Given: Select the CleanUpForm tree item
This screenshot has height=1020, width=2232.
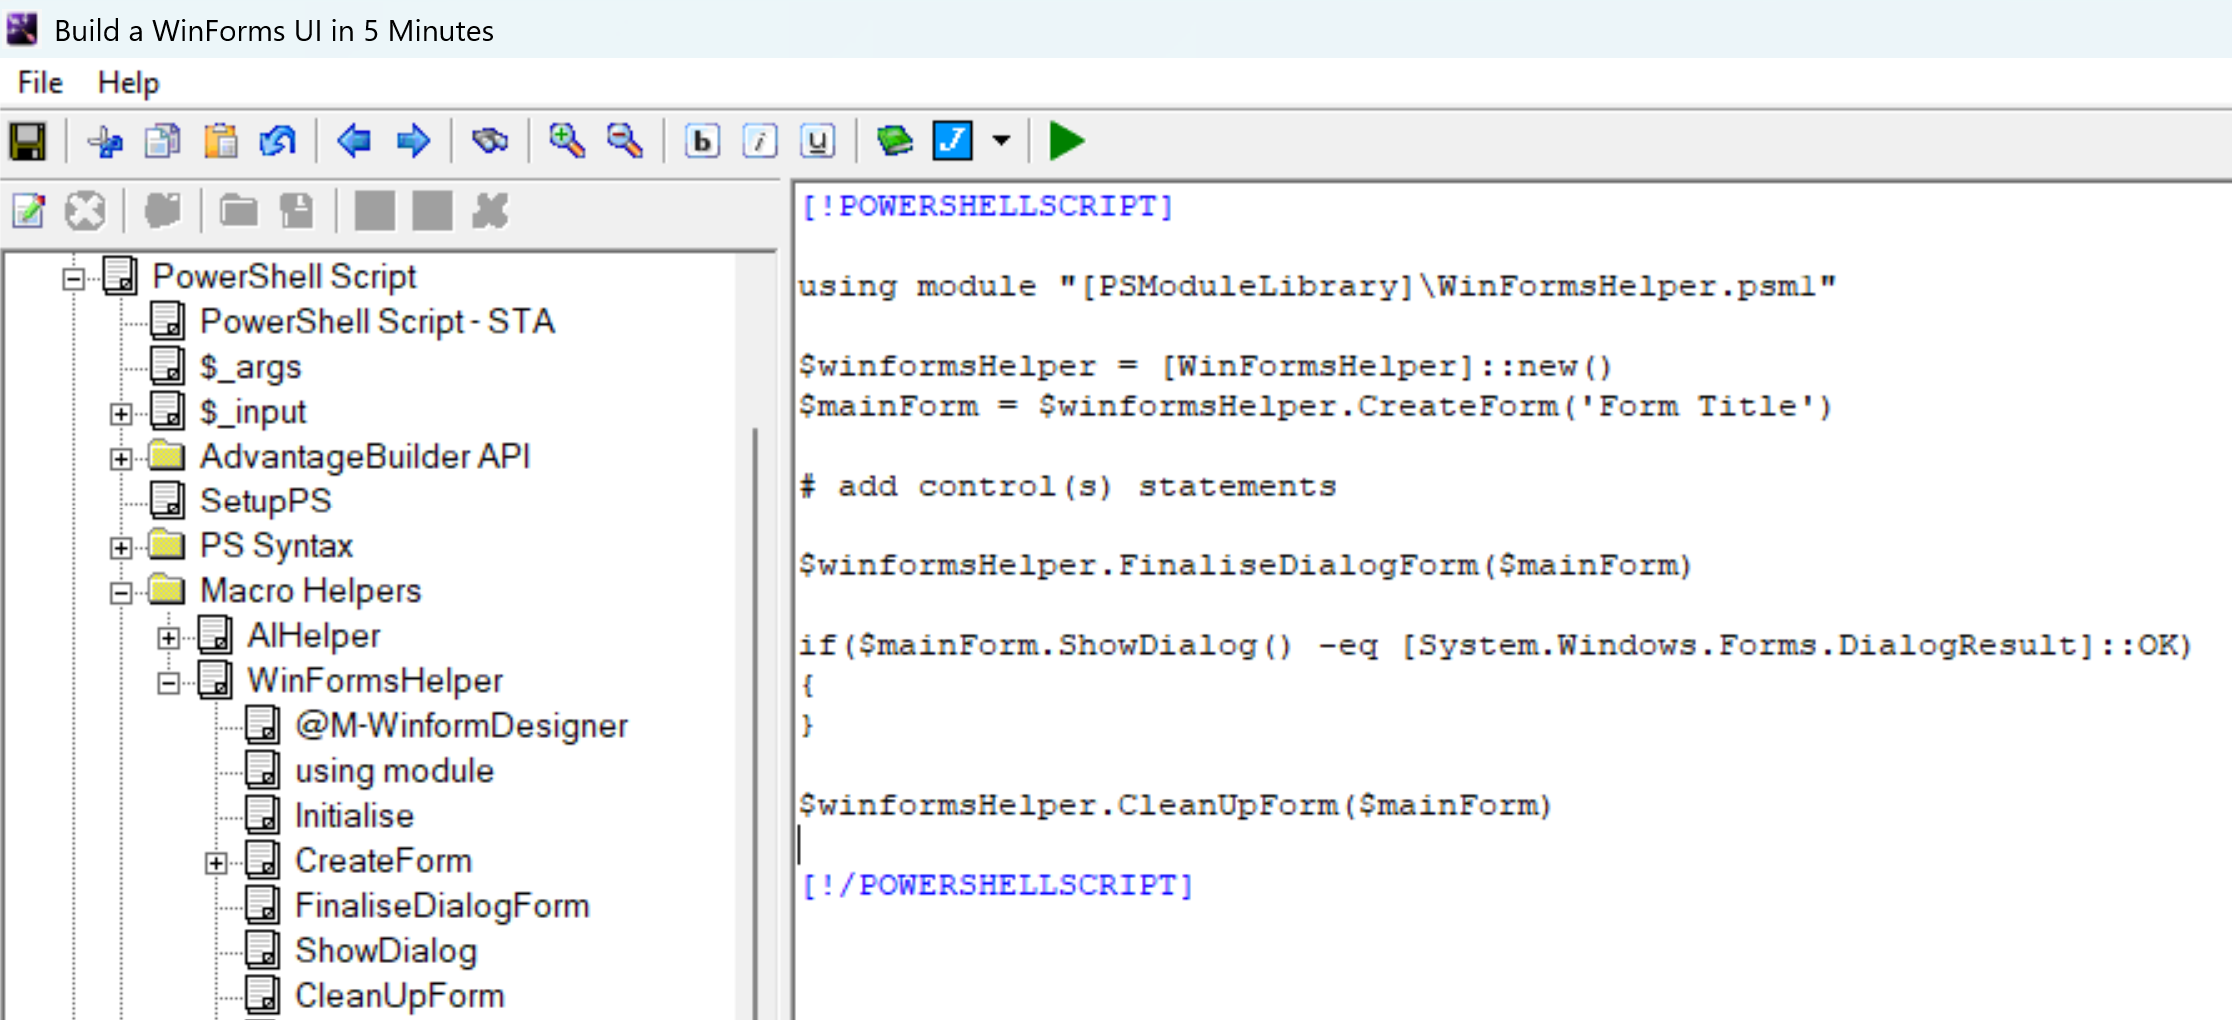Looking at the screenshot, I should click(399, 996).
